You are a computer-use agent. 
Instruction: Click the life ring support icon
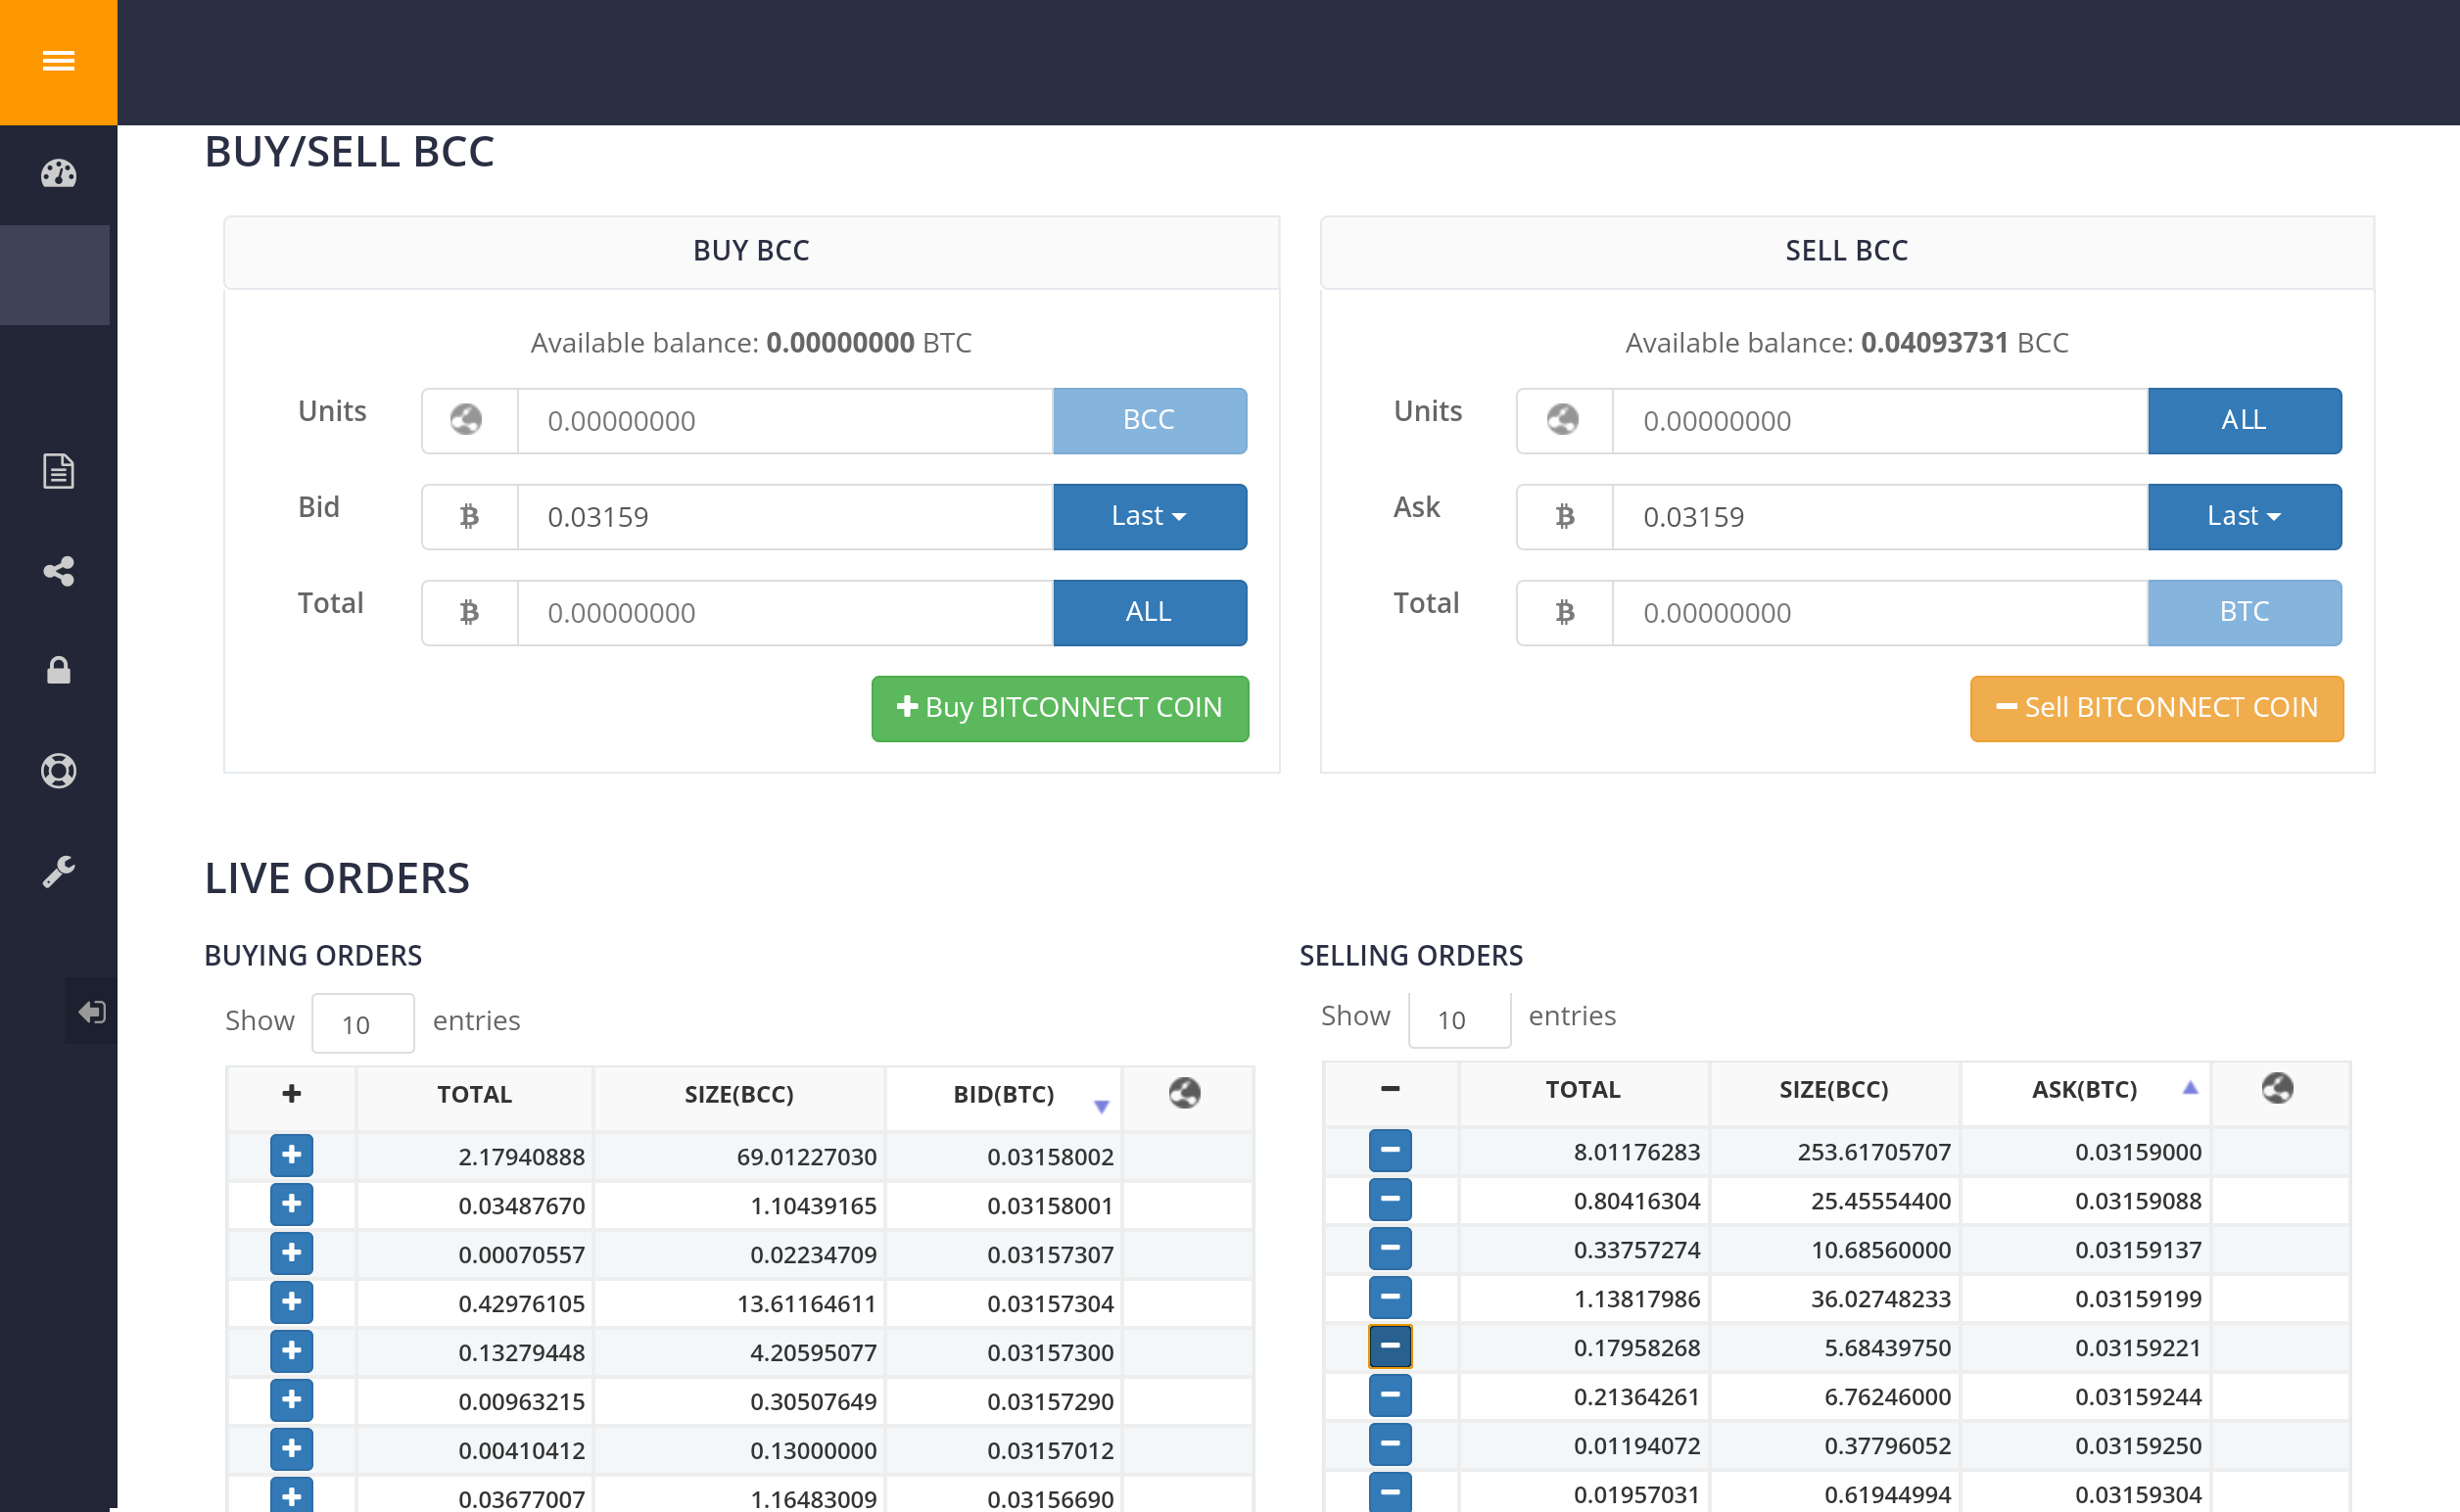(x=58, y=771)
